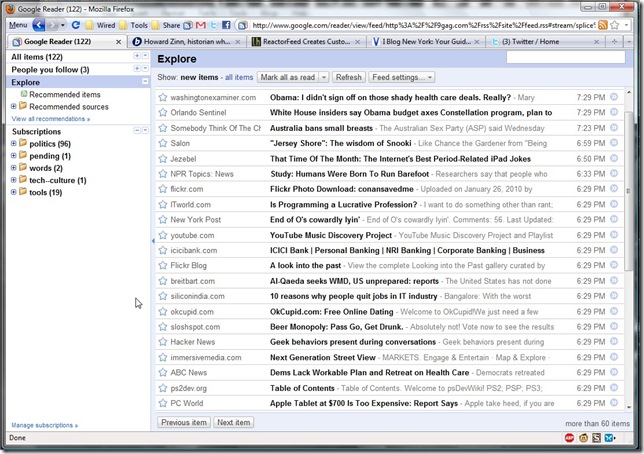Expand the tech--culture folder
Screen dimensions: 644x454
point(14,180)
